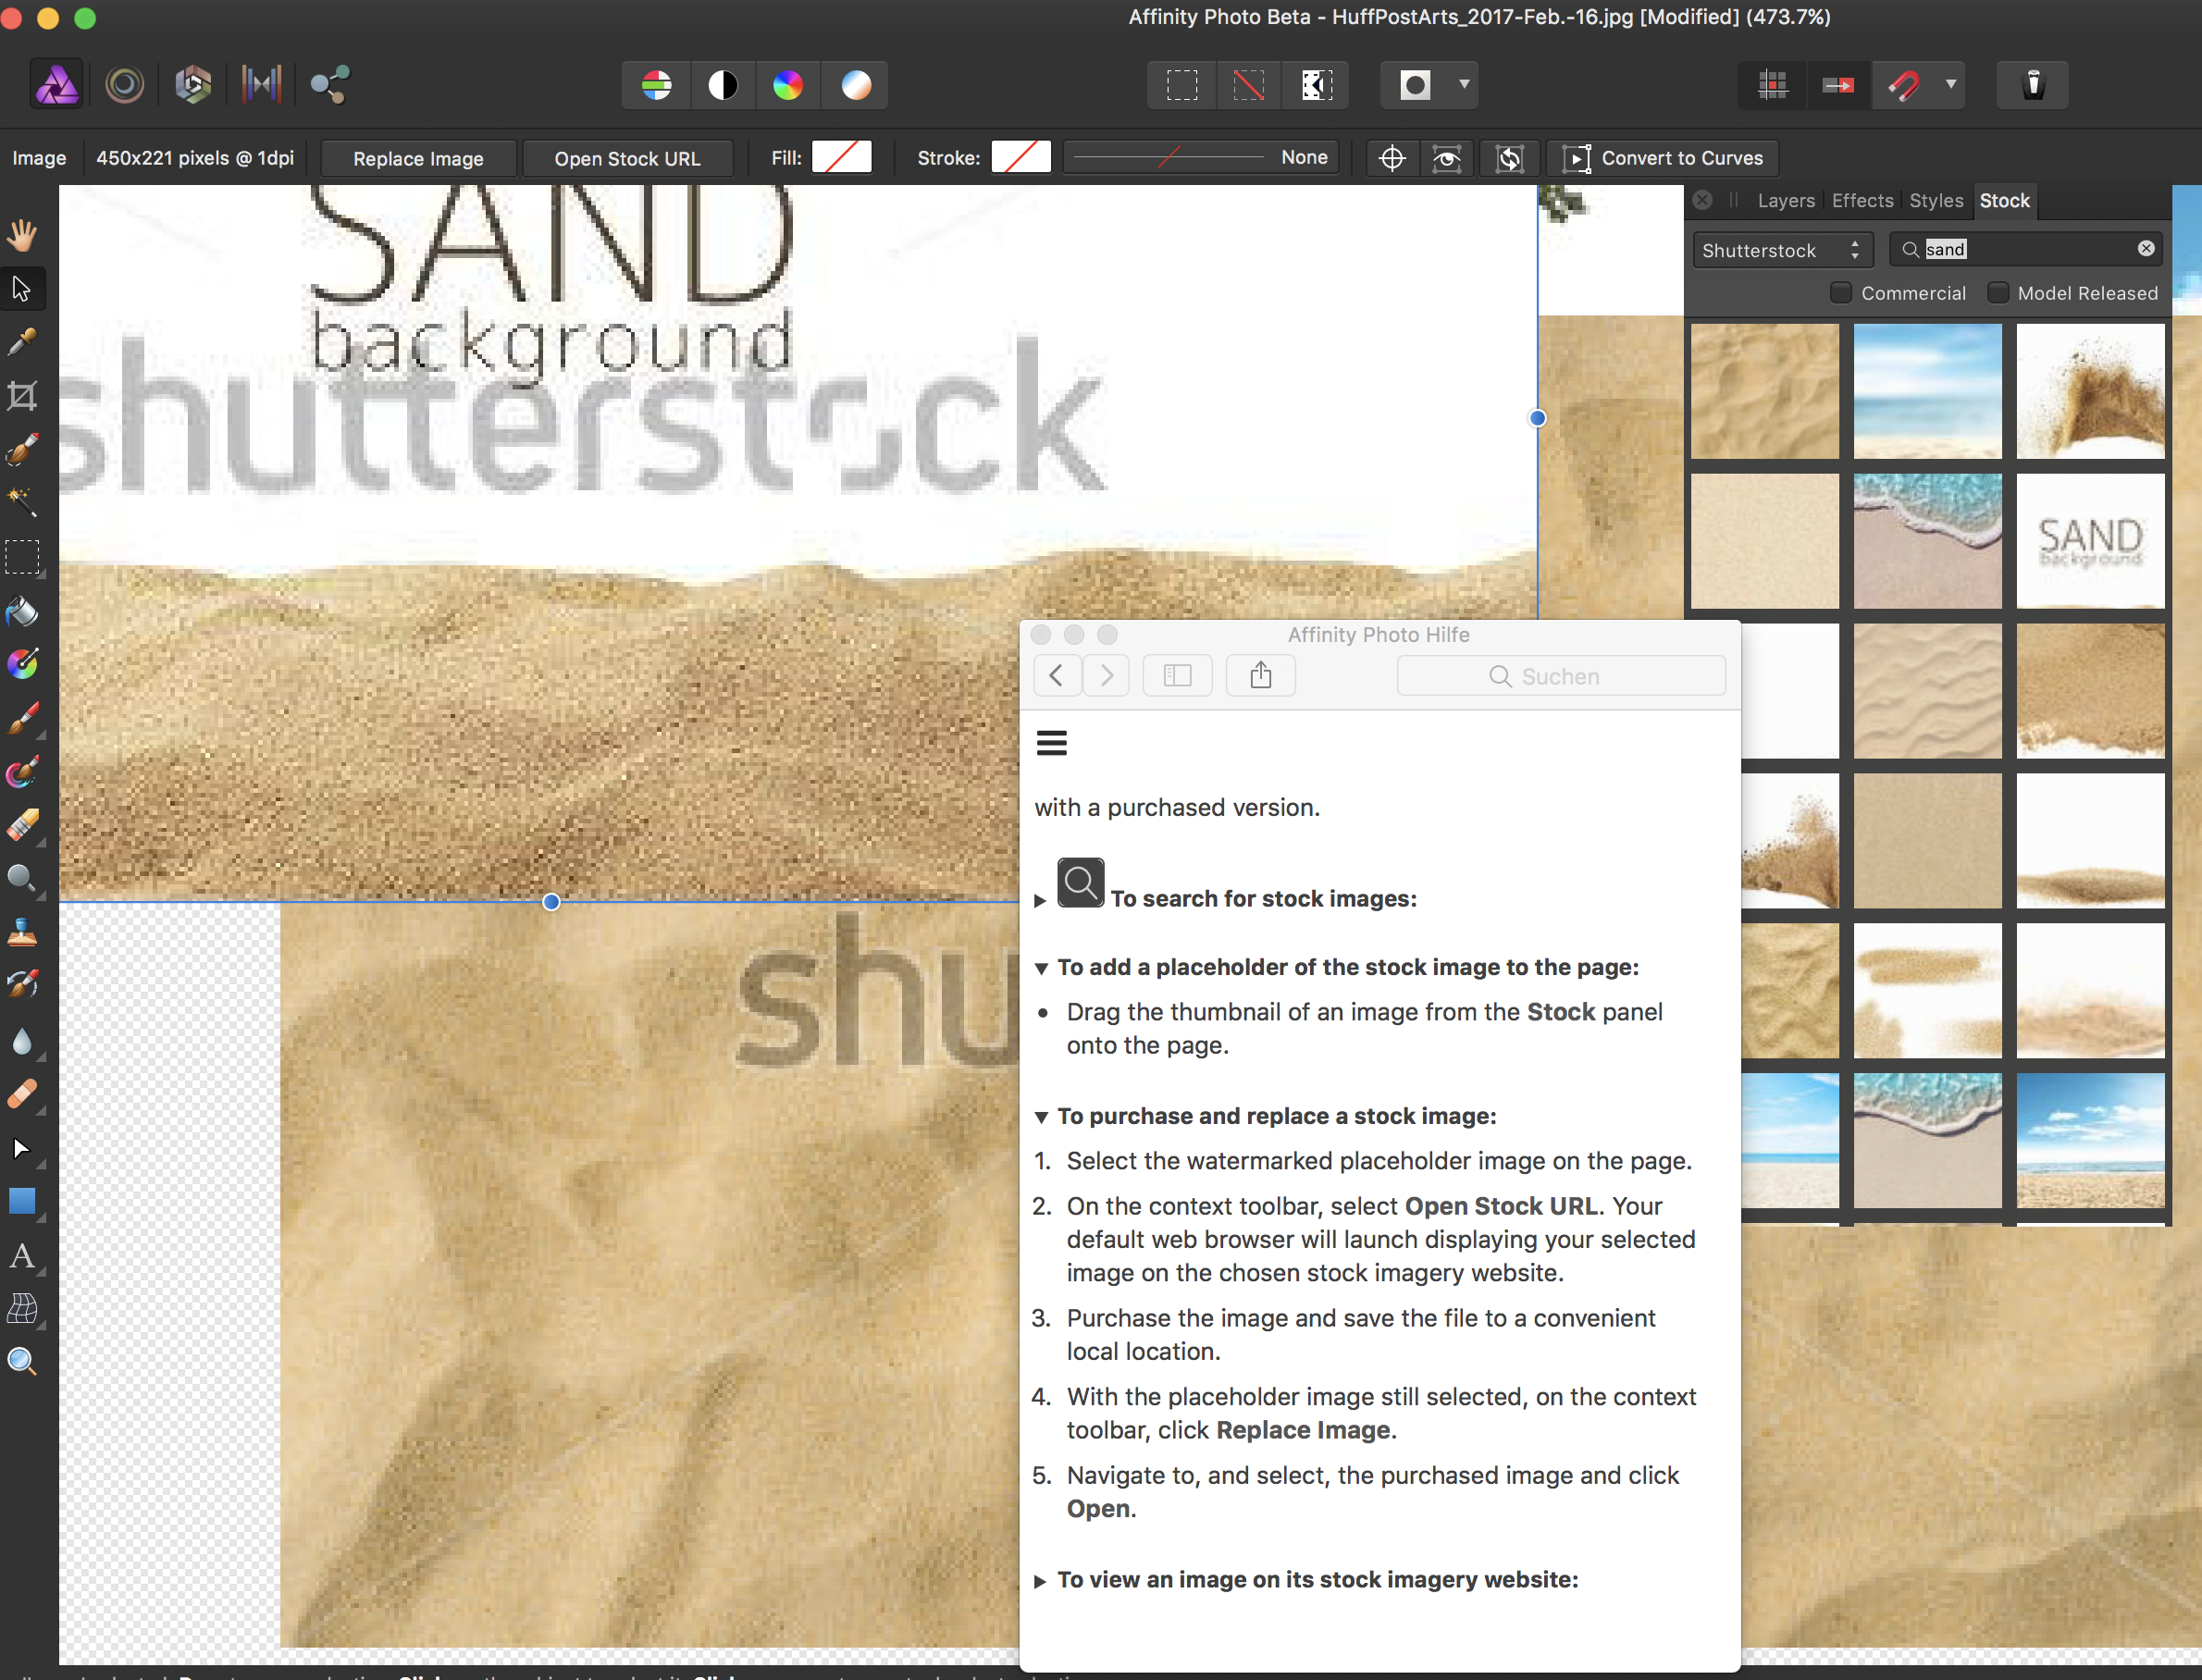Select the Gradient tool
The image size is (2202, 1680).
tap(22, 663)
